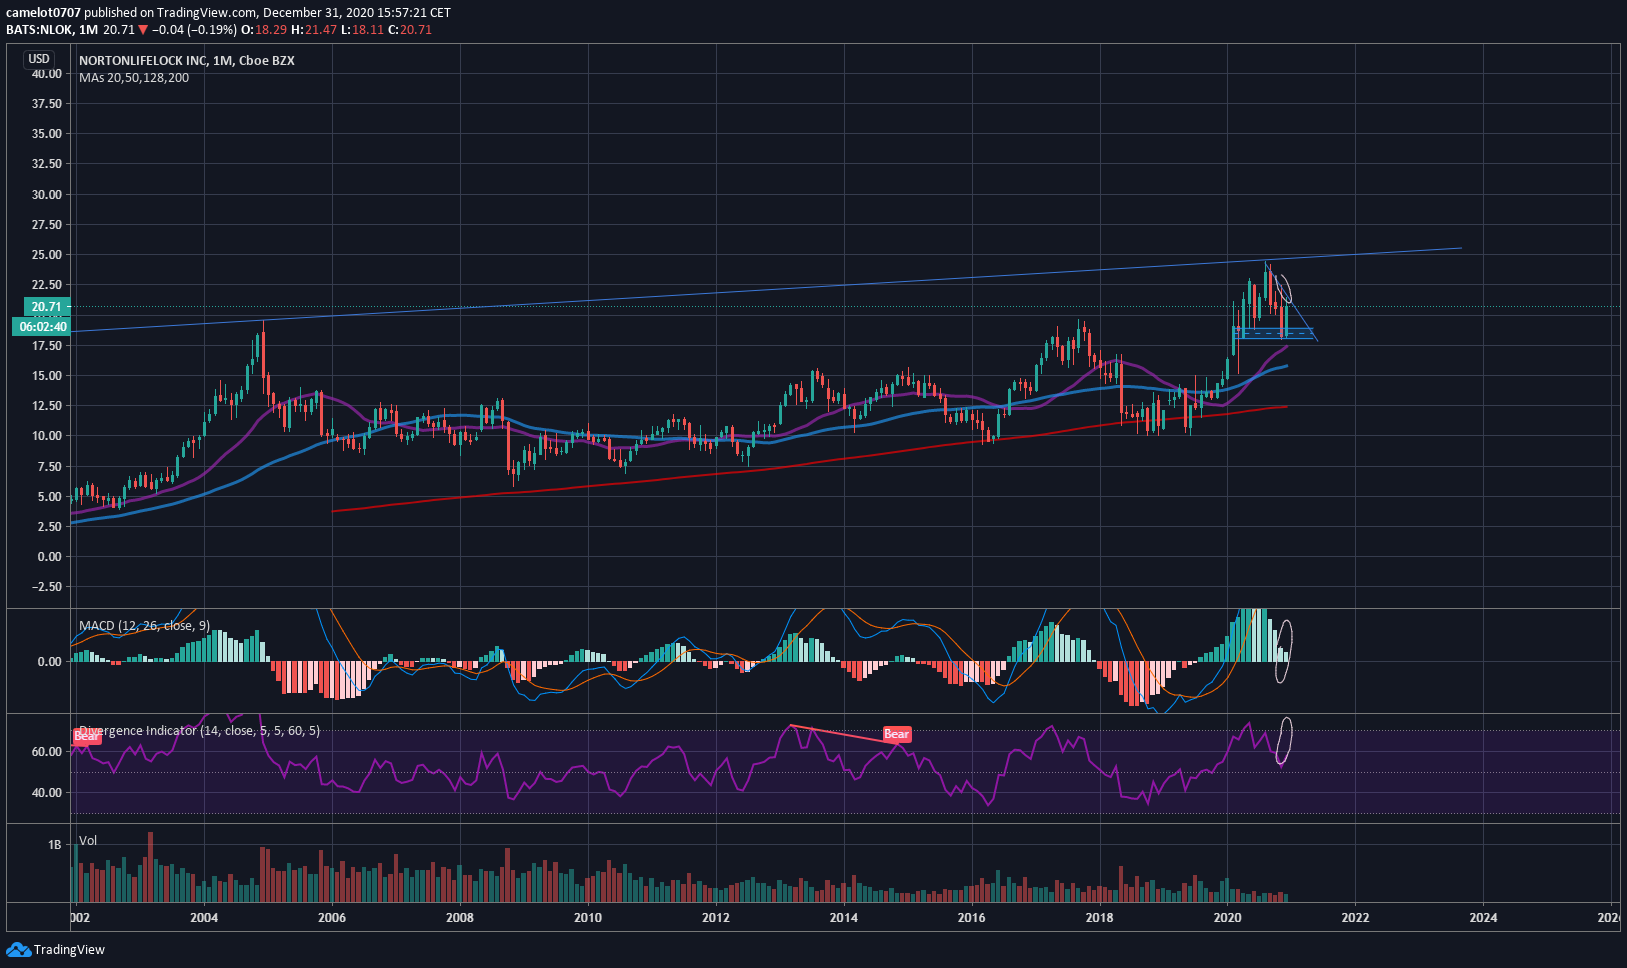Click the 60.00 level on divergence pane
Screen dimensions: 1627x968
(46, 752)
